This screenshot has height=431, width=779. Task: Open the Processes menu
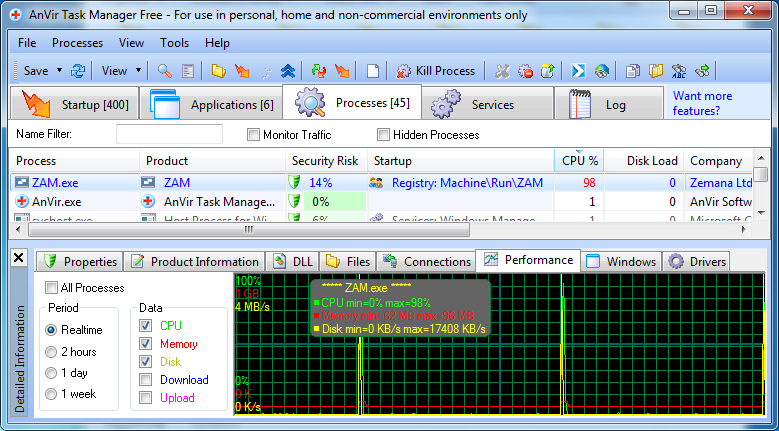[x=78, y=43]
